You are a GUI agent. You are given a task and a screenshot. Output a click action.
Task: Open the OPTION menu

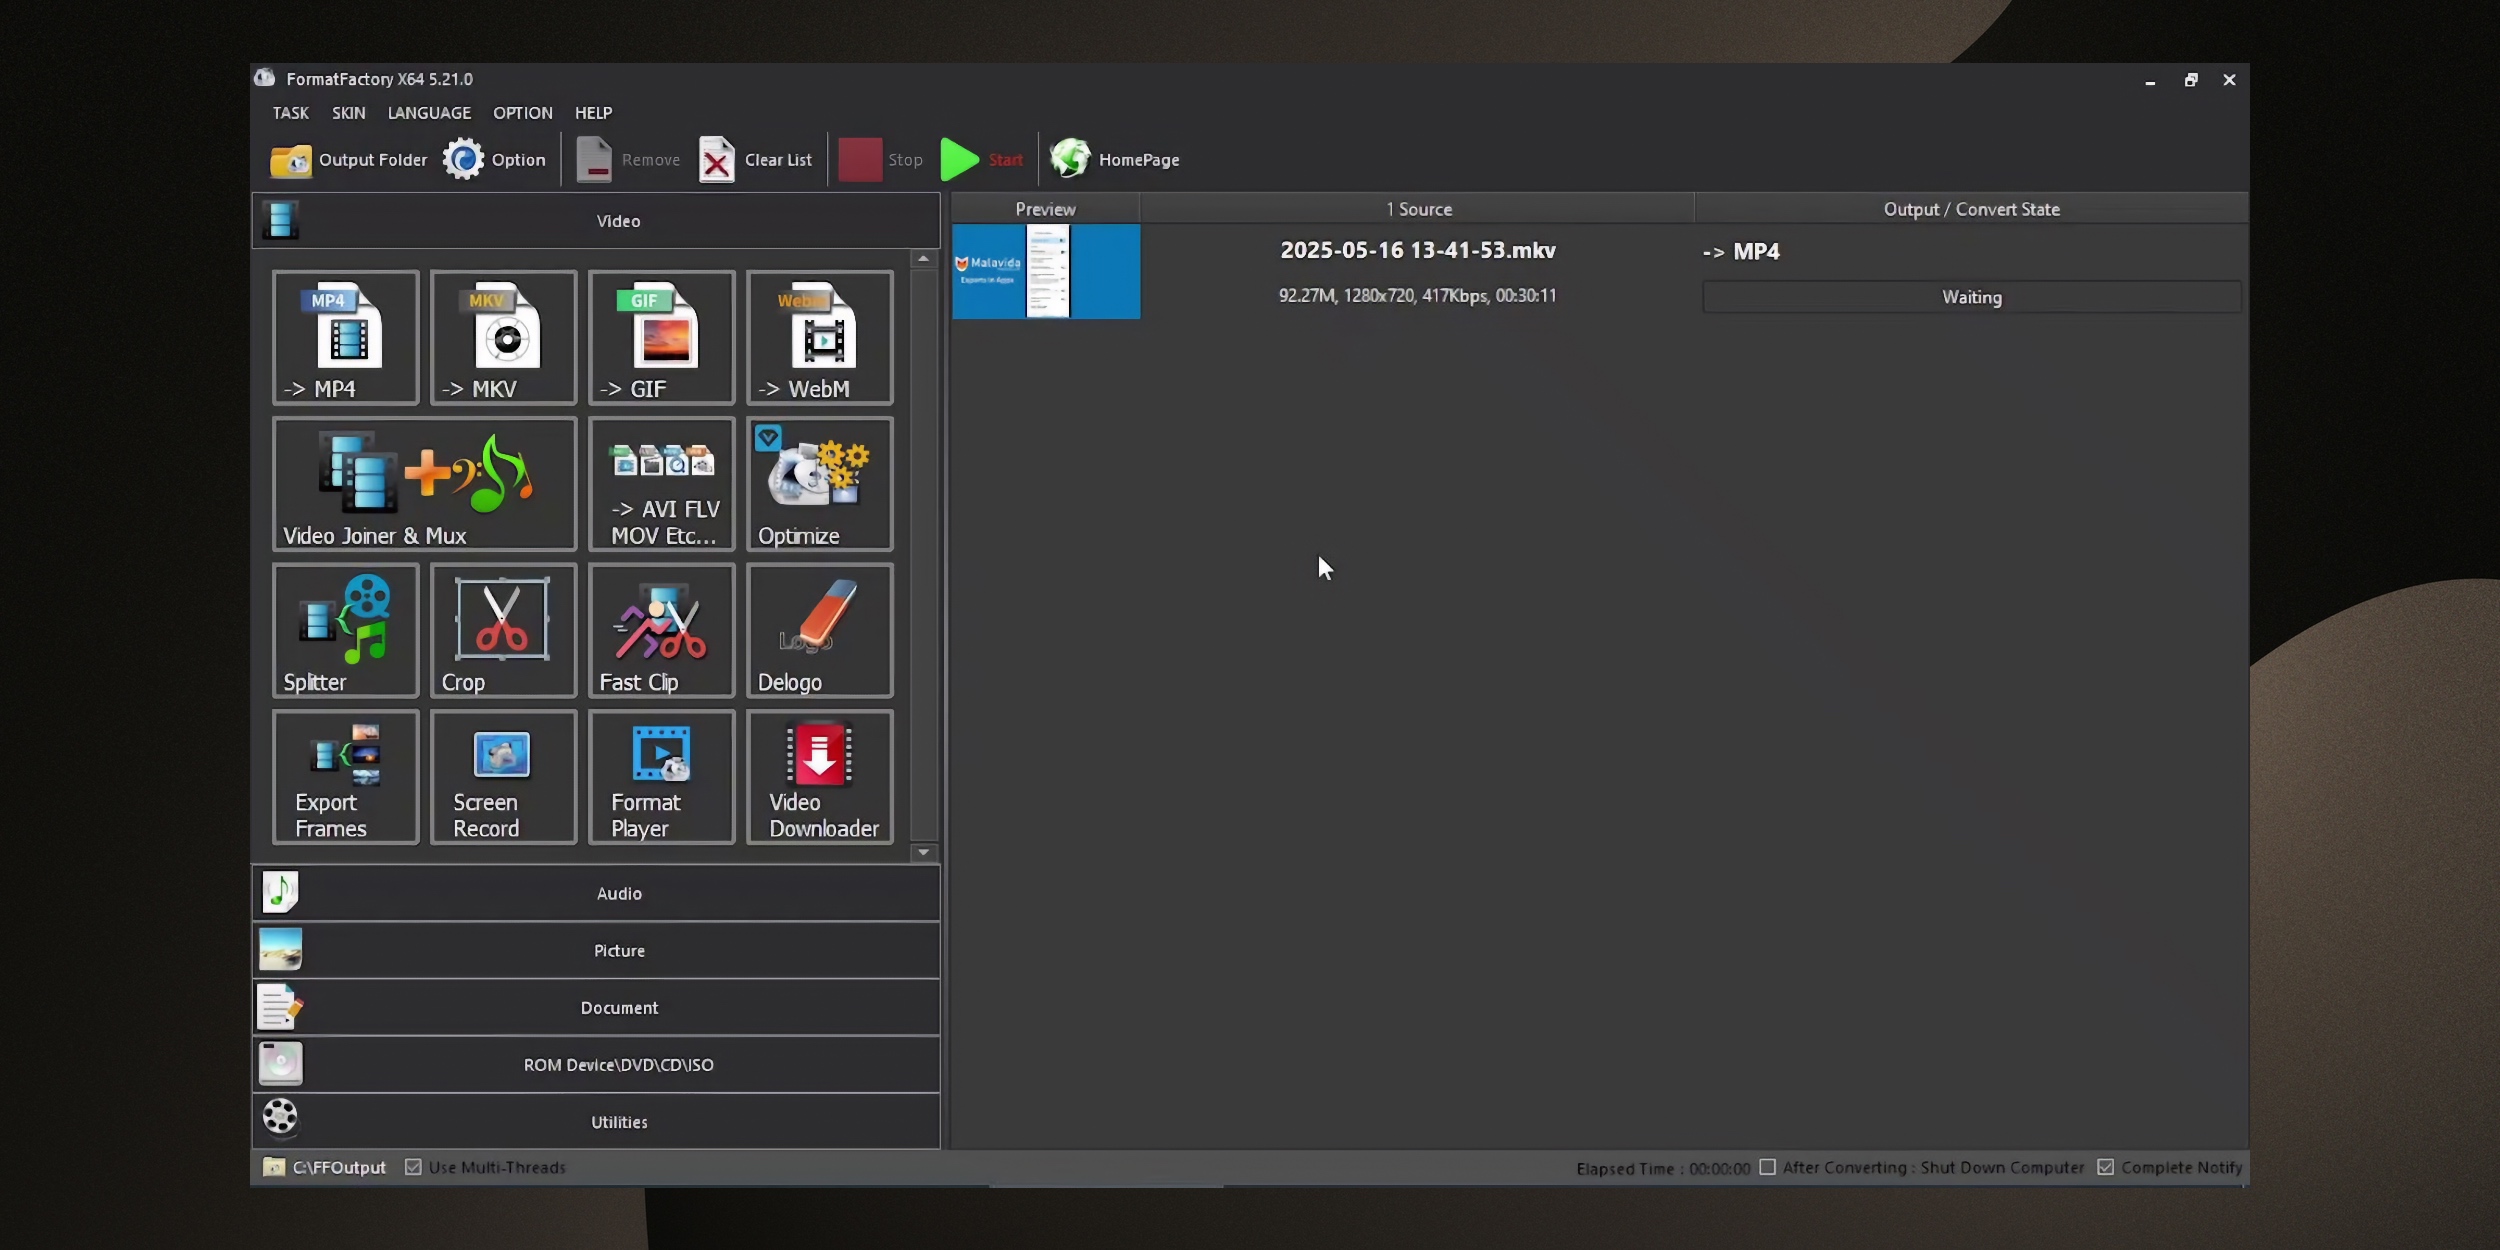click(523, 113)
